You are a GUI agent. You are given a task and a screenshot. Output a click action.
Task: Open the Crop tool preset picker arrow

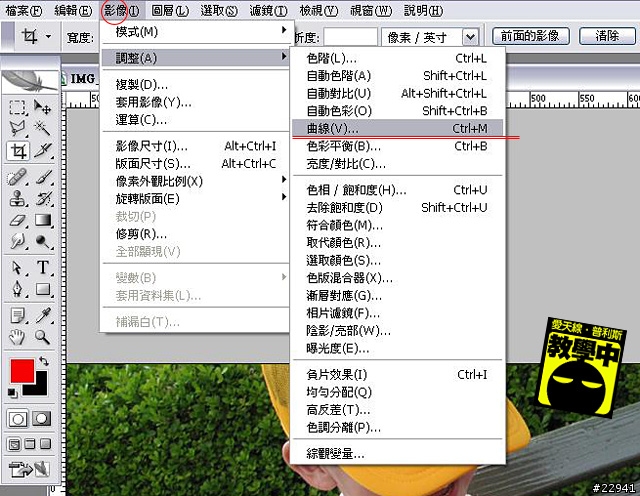pos(49,36)
